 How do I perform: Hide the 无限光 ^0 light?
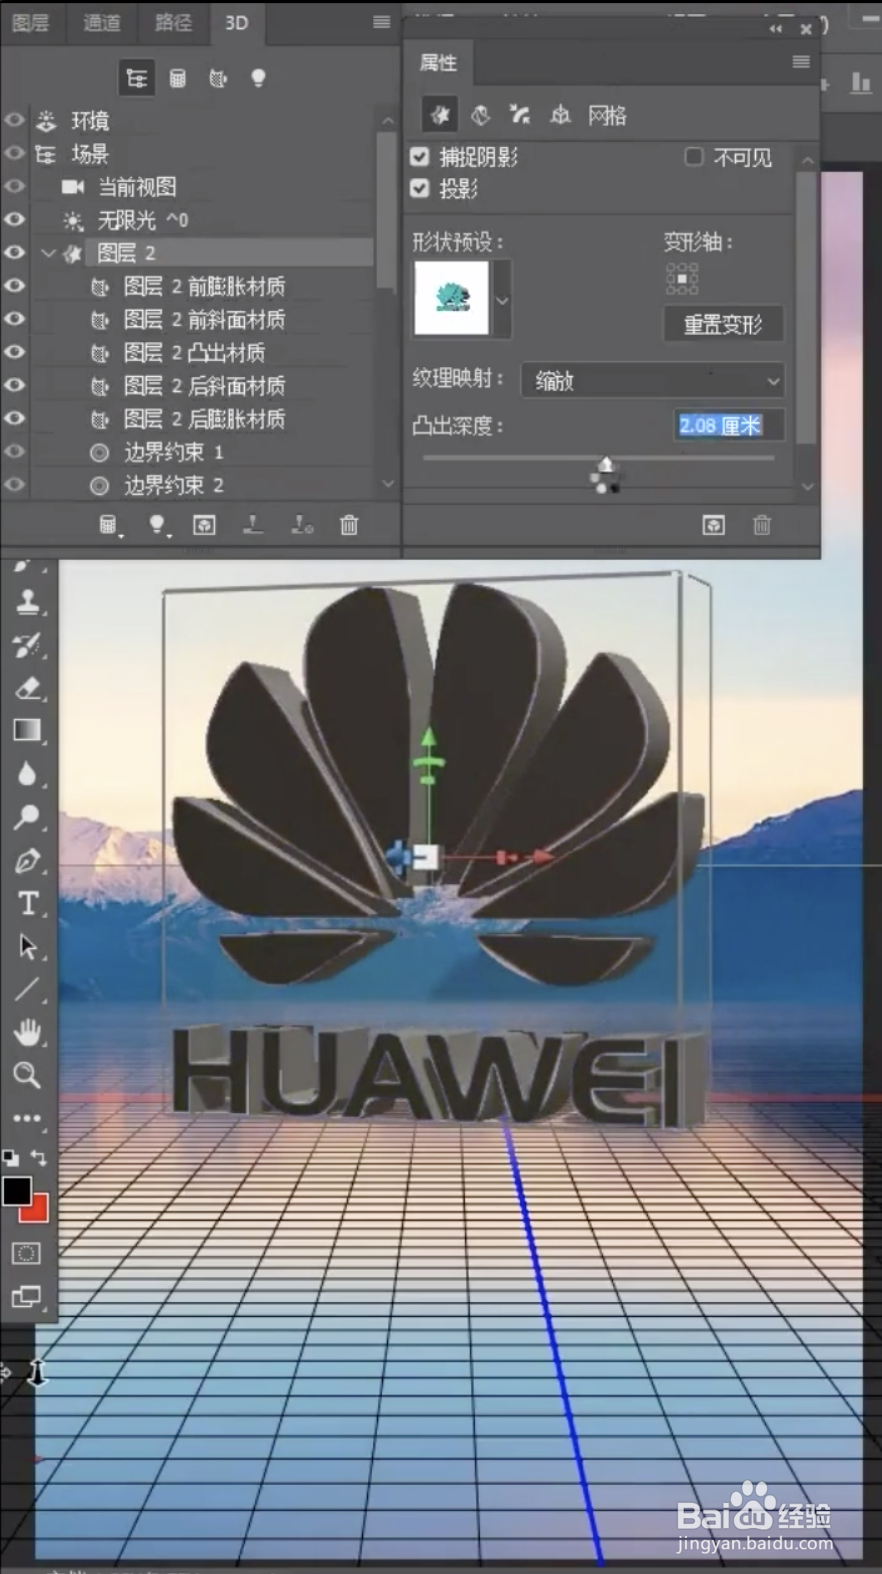[x=14, y=219]
